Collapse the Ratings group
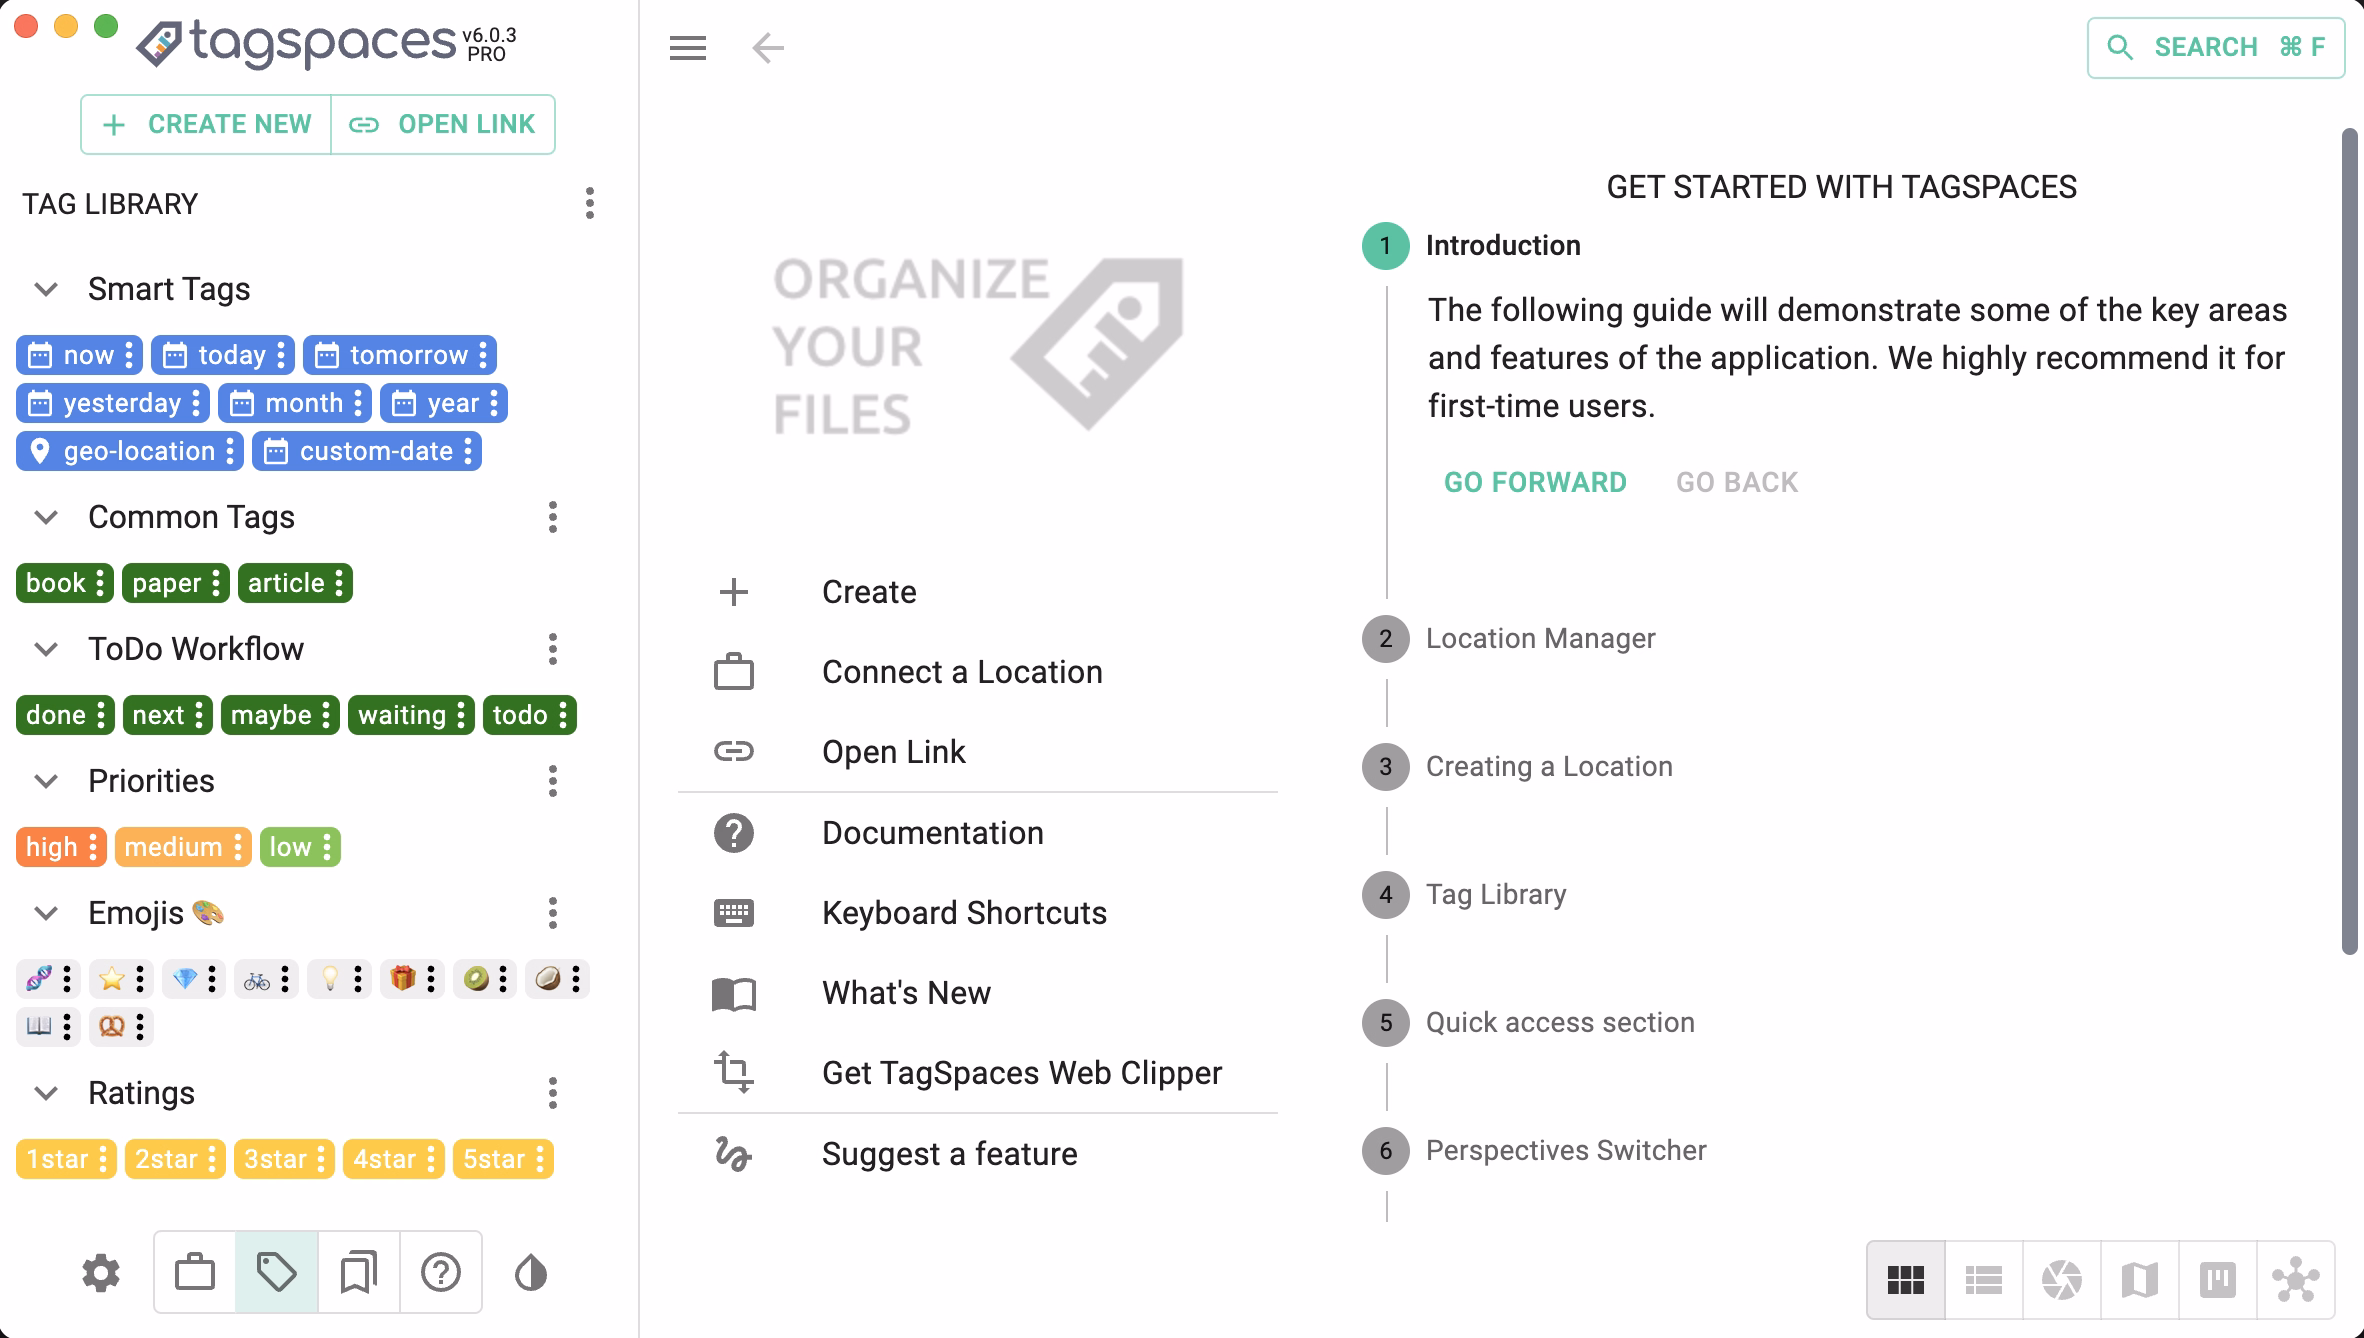This screenshot has width=2364, height=1338. click(x=46, y=1093)
